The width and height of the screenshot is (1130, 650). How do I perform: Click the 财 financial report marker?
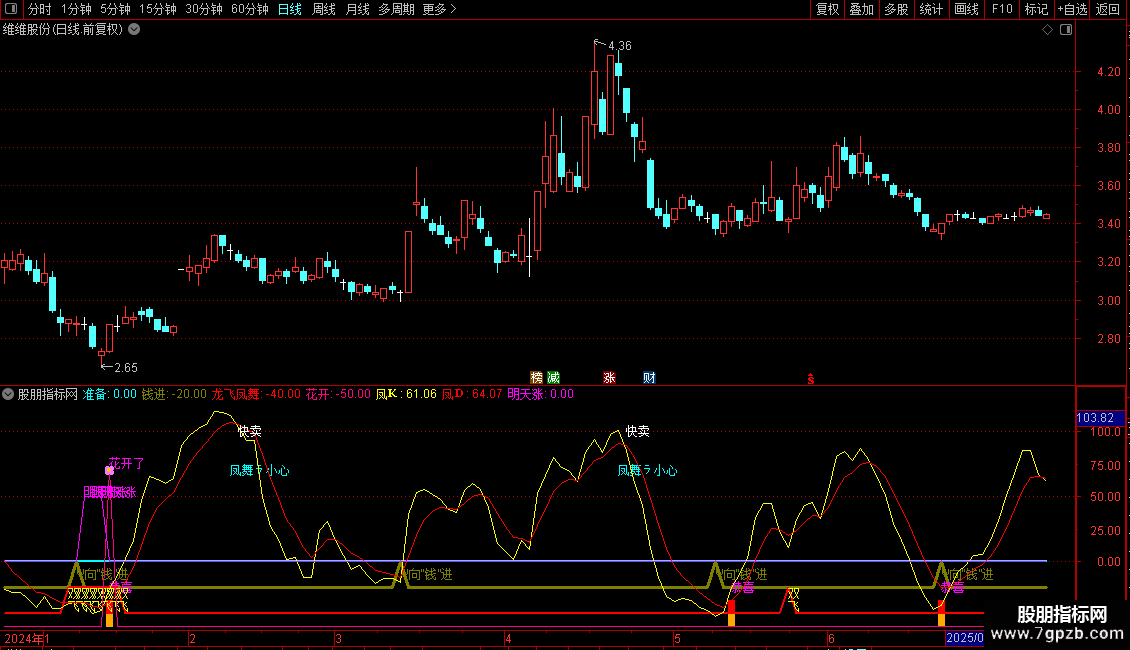point(649,378)
